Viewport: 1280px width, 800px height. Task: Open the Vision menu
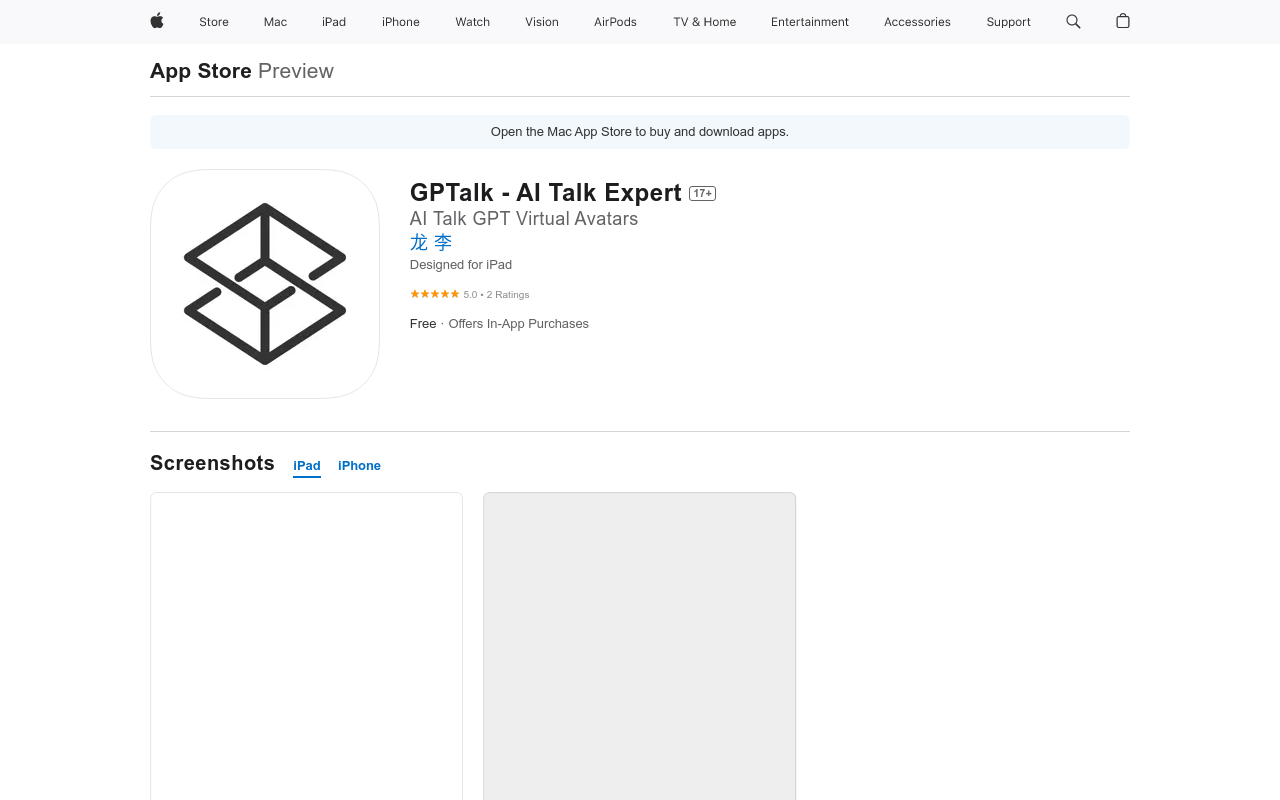(542, 22)
